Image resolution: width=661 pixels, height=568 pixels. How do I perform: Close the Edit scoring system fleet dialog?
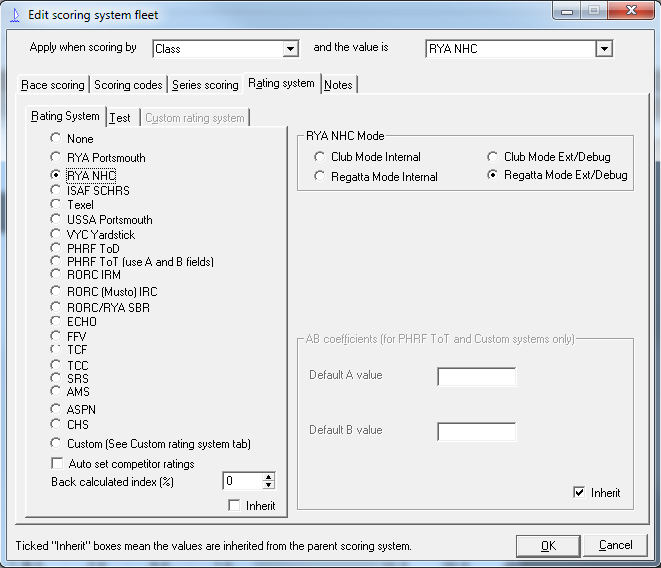631,10
